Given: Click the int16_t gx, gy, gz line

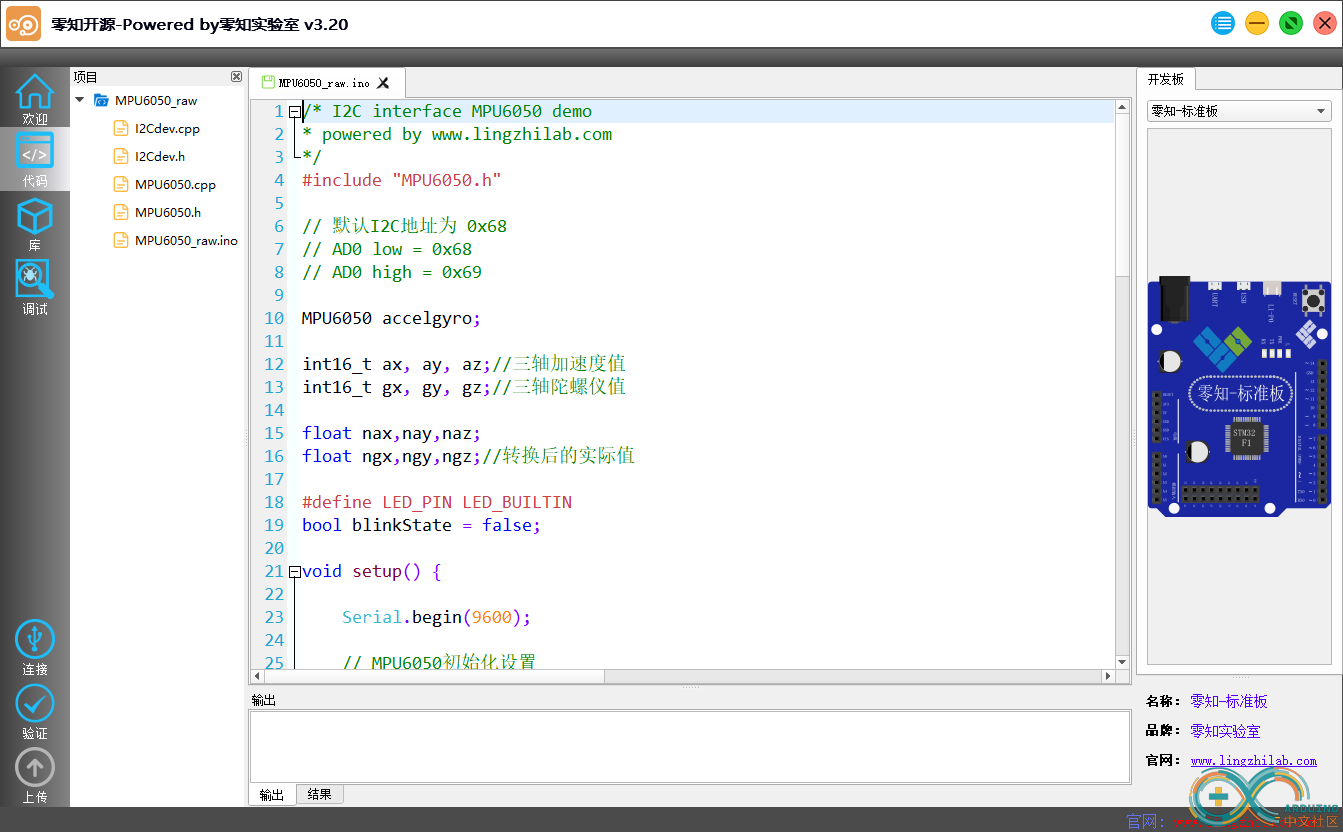Looking at the screenshot, I should pyautogui.click(x=464, y=387).
